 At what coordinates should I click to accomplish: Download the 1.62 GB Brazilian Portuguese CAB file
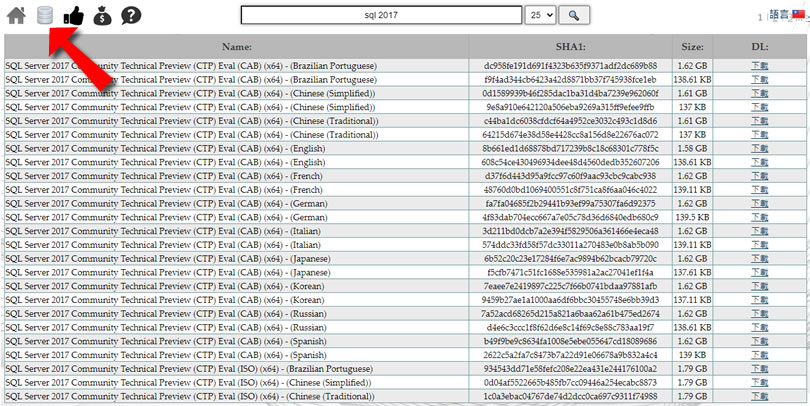759,66
